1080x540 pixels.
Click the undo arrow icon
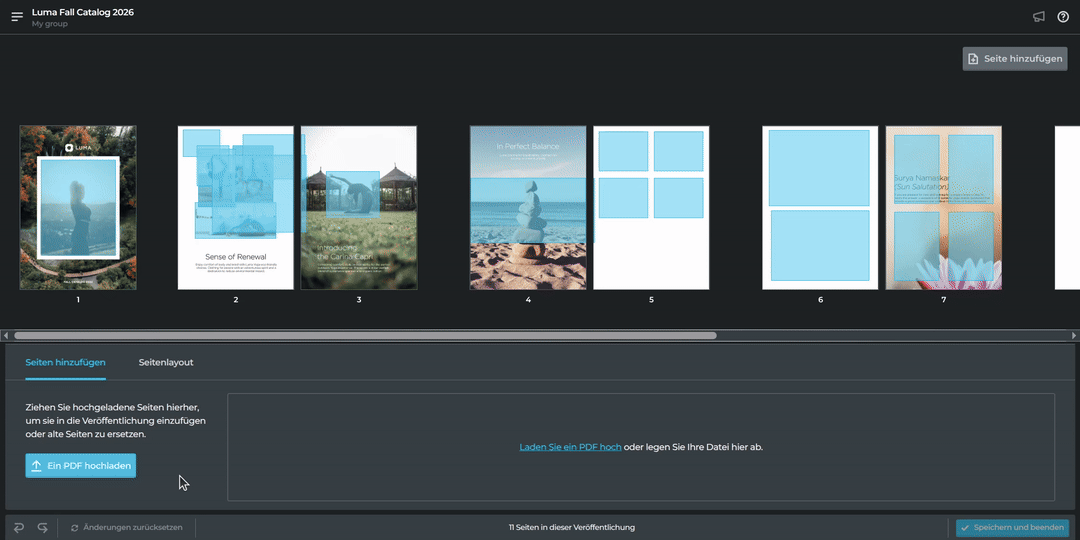19,527
